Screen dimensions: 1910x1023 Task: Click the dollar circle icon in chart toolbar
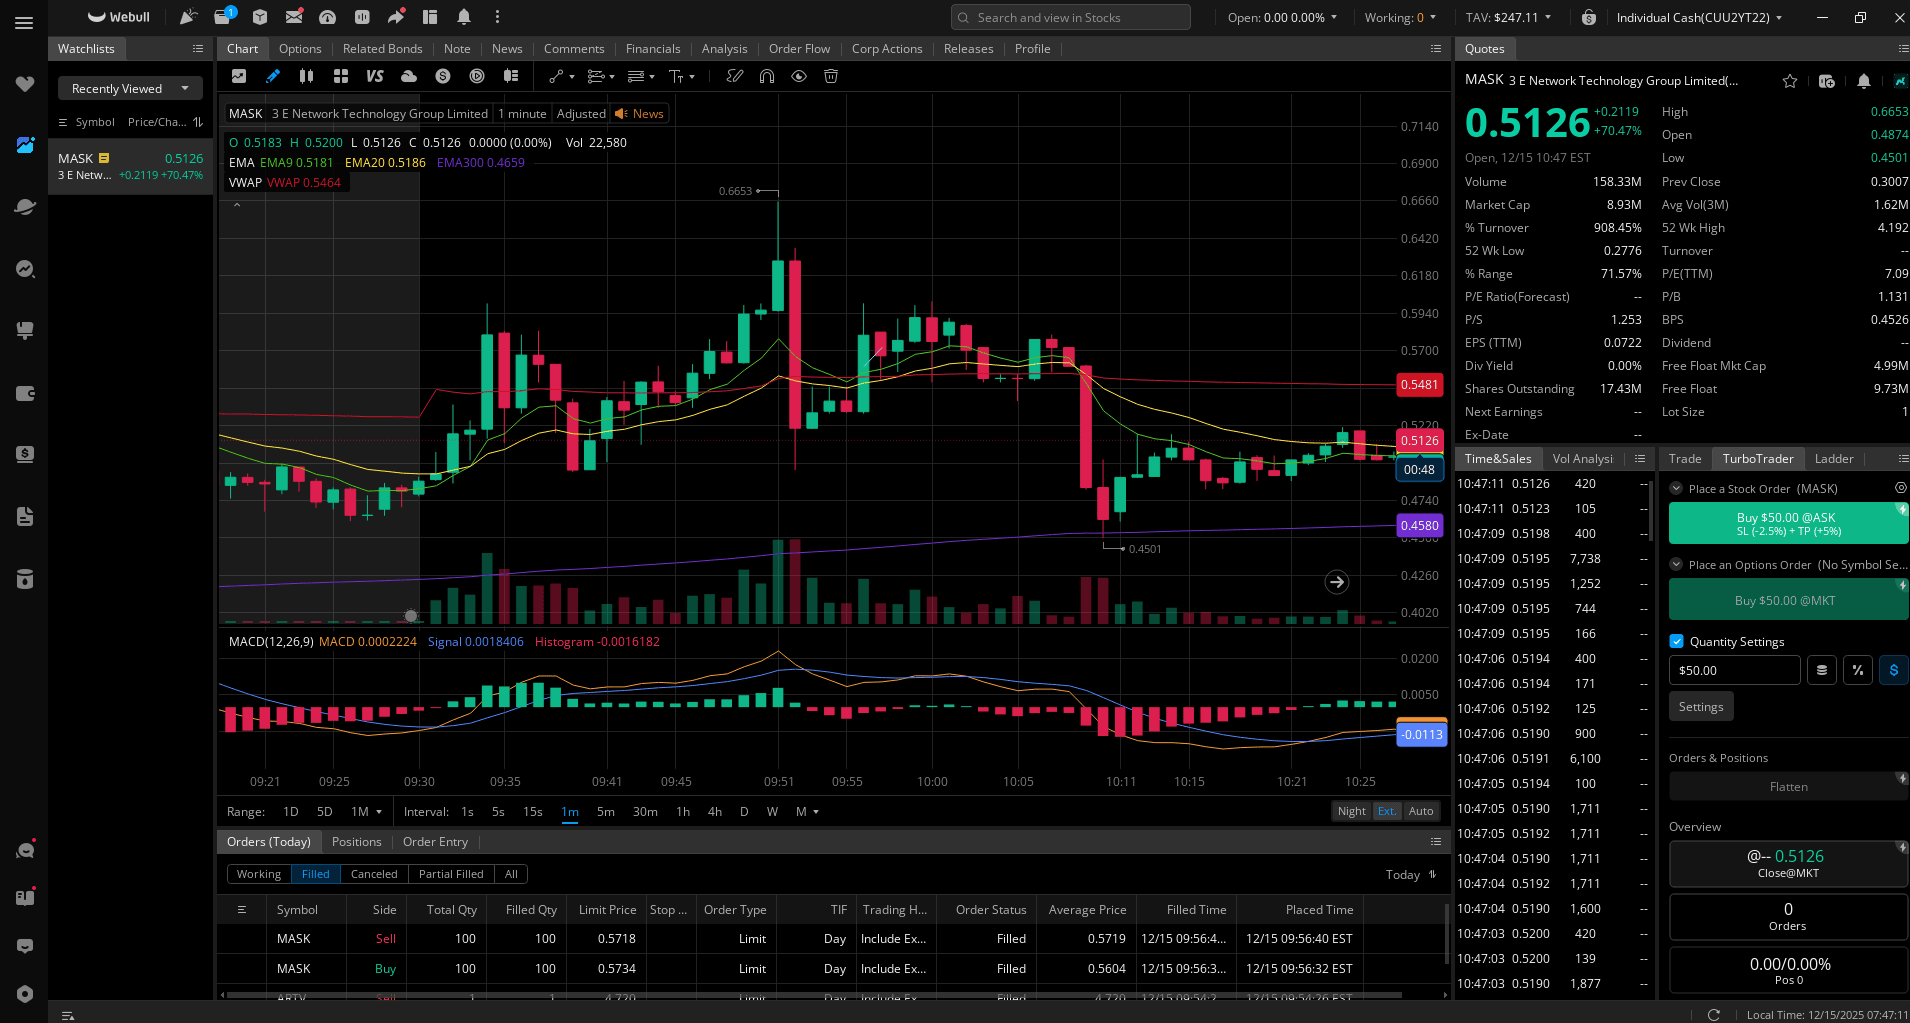tap(443, 76)
